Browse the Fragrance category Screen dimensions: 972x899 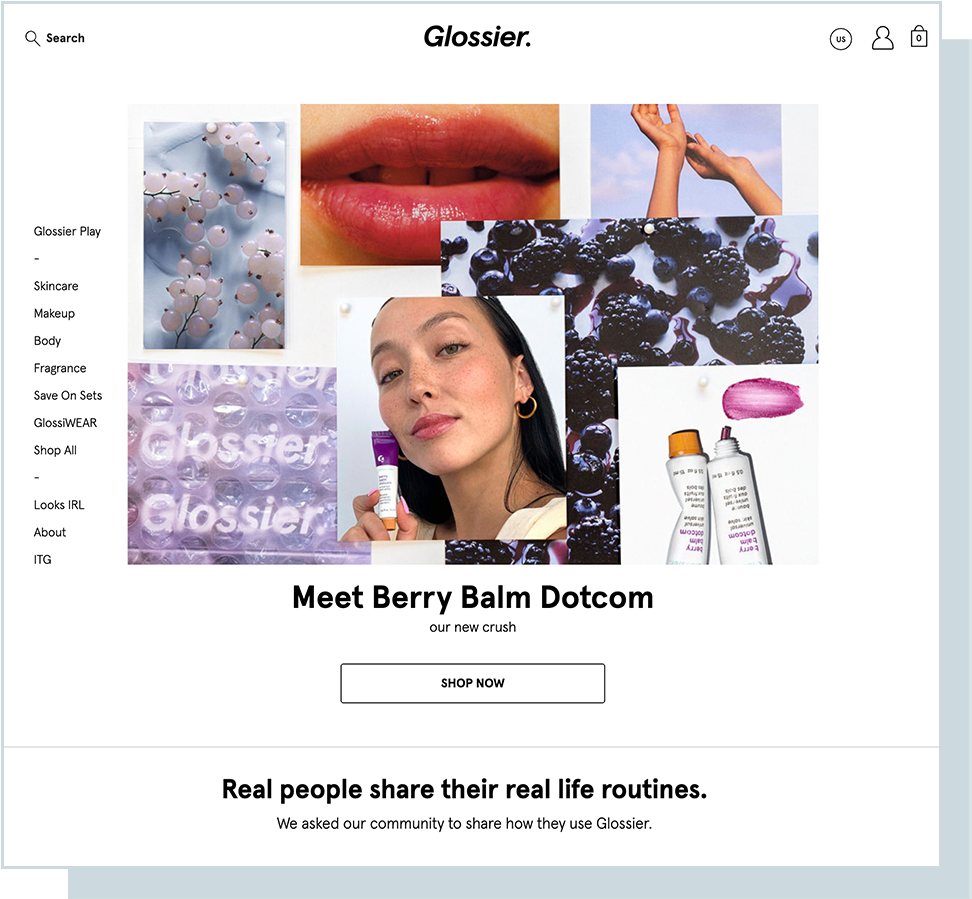pyautogui.click(x=60, y=368)
